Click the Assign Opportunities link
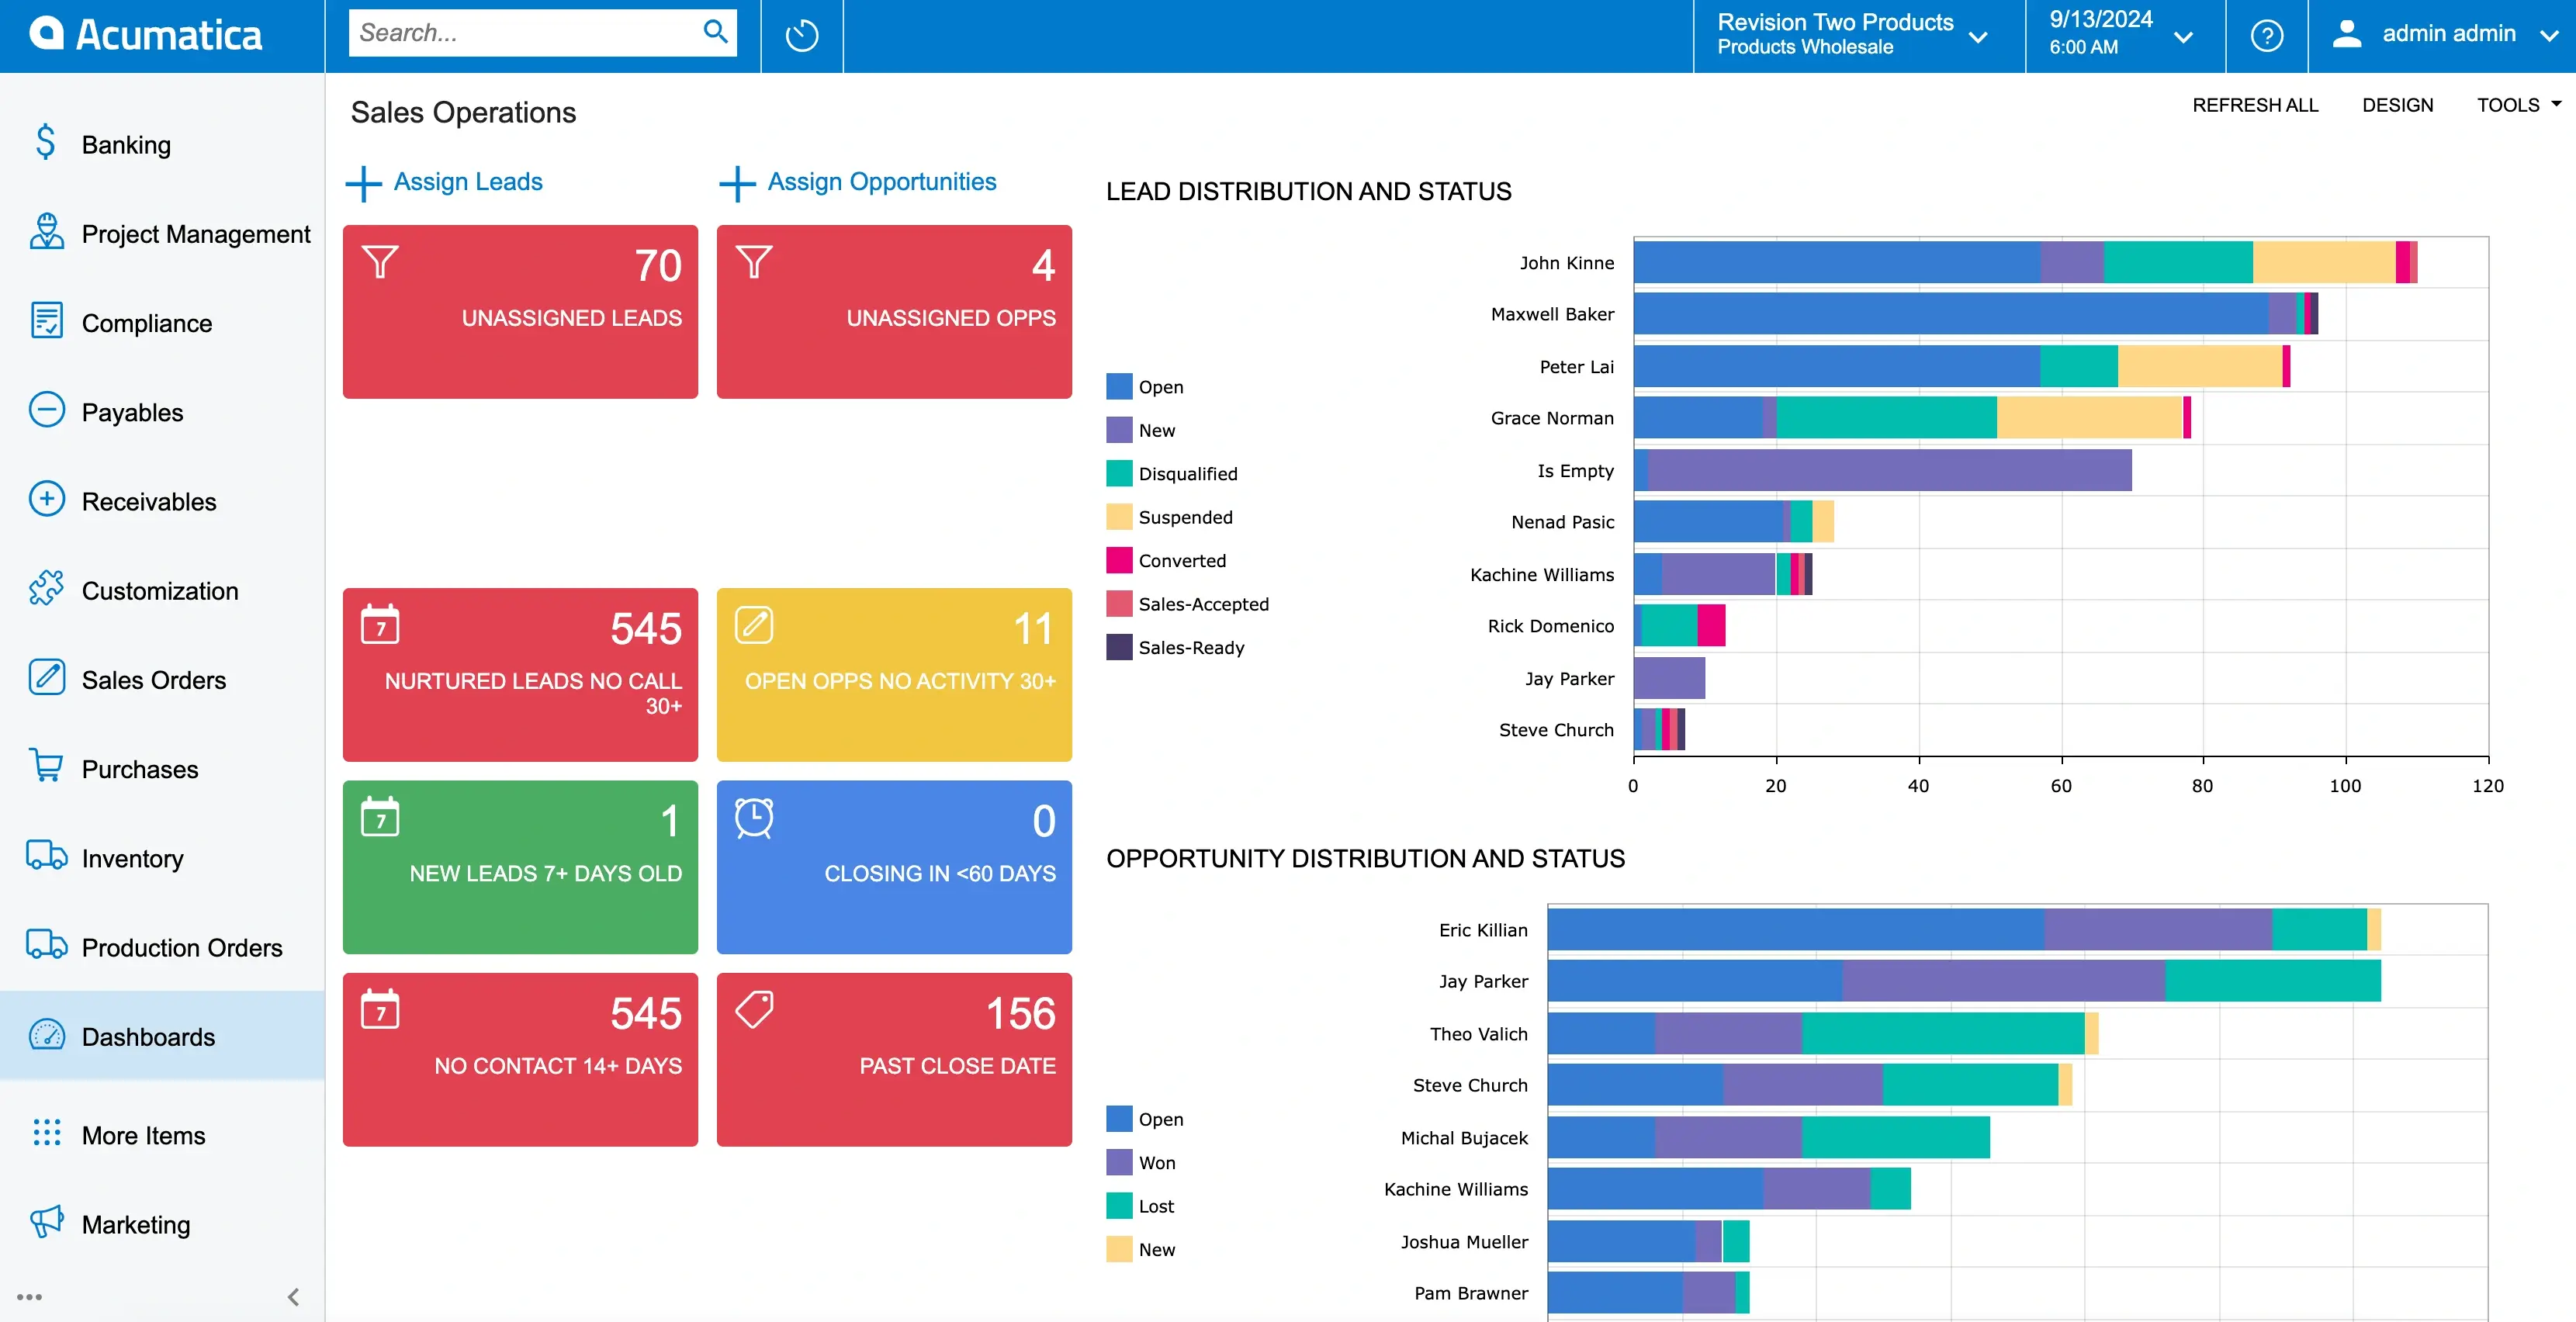2576x1322 pixels. (881, 181)
